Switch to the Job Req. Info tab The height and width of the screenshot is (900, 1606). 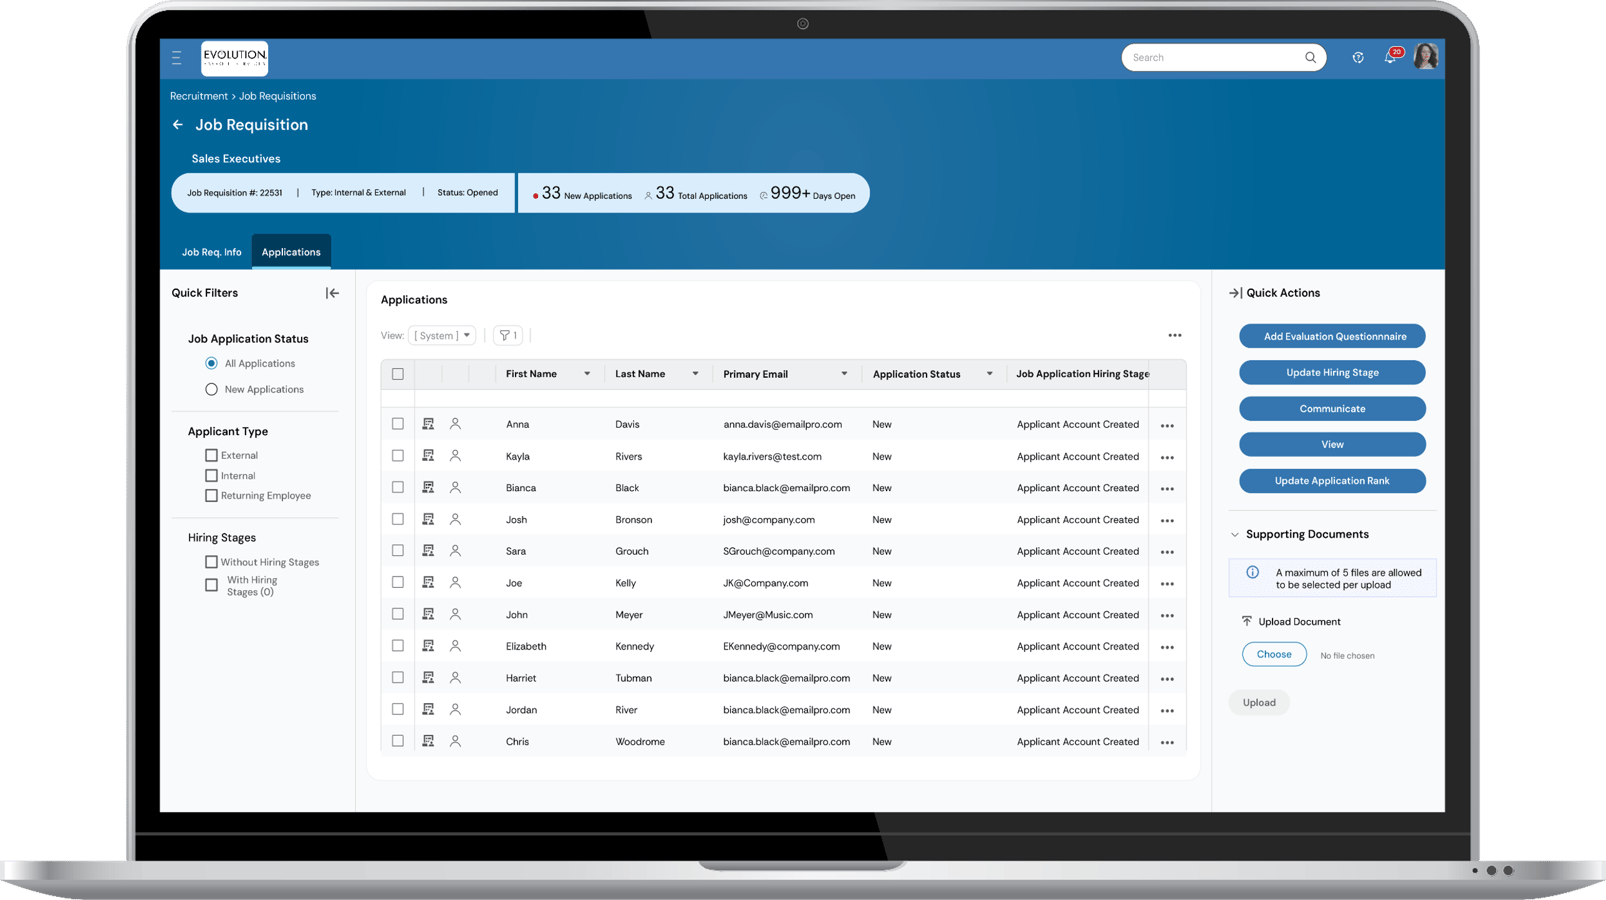[211, 252]
